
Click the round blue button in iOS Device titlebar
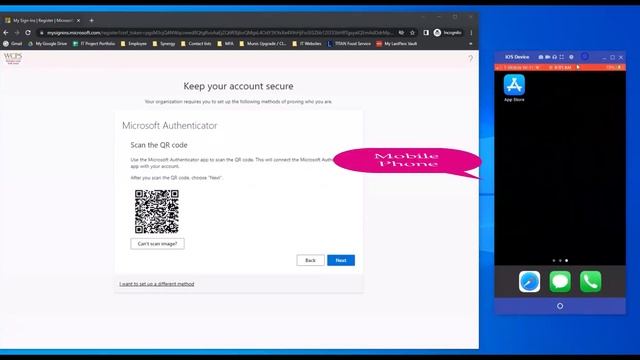coord(585,57)
